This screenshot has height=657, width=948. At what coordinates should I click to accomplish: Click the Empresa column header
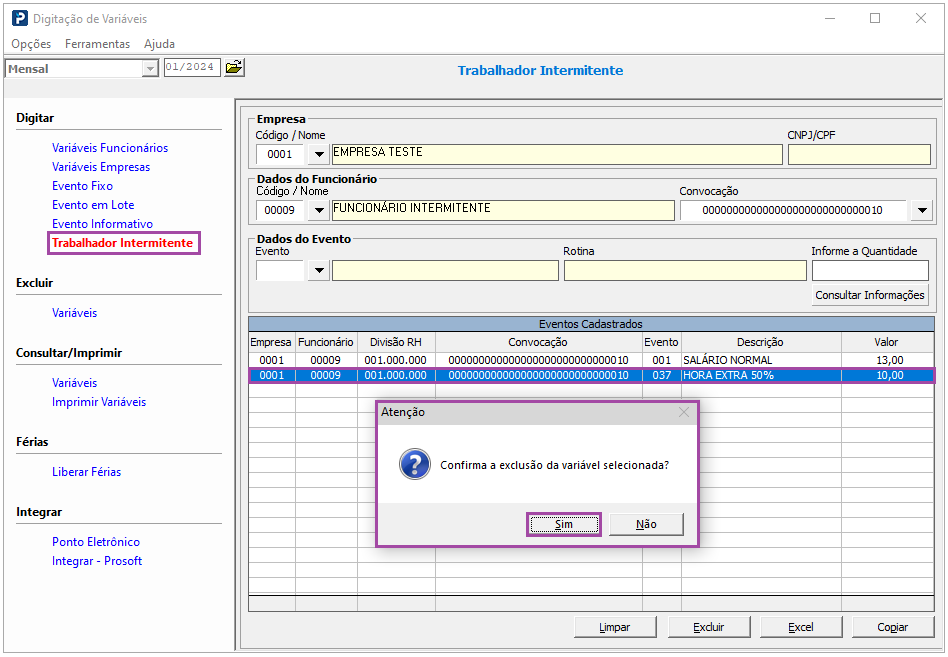(x=271, y=342)
